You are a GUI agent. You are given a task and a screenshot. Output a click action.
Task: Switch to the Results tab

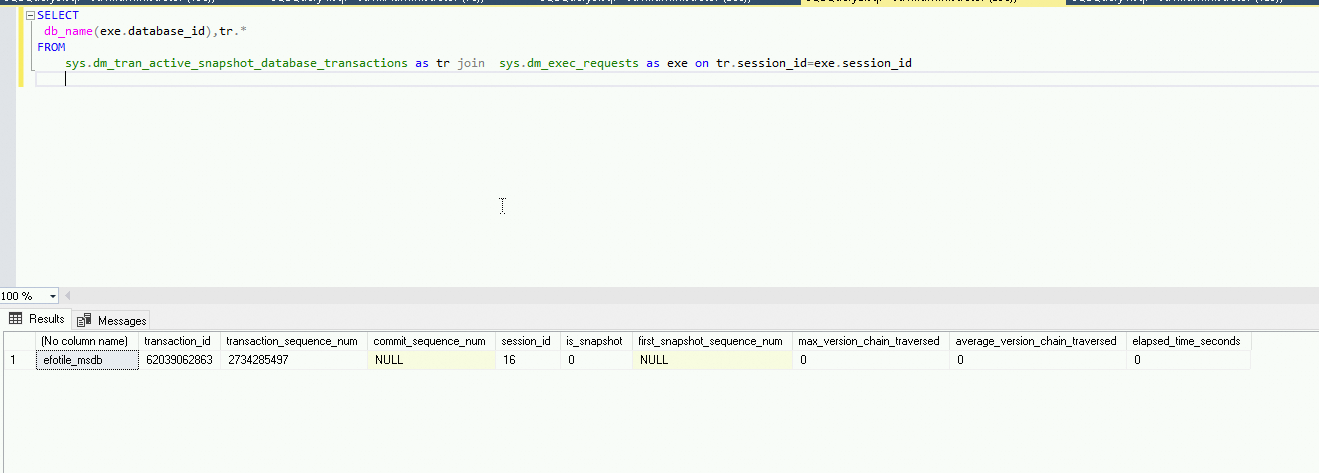(37, 319)
